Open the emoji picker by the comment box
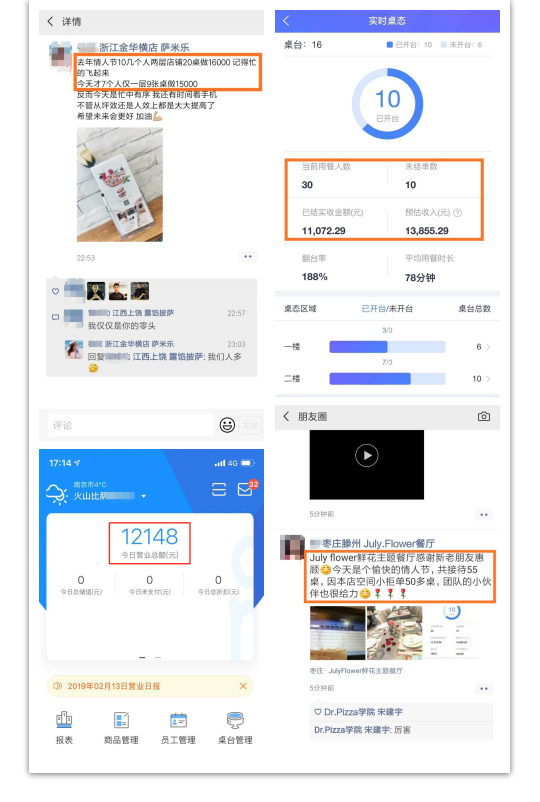Image resolution: width=540 pixels, height=802 pixels. (227, 425)
